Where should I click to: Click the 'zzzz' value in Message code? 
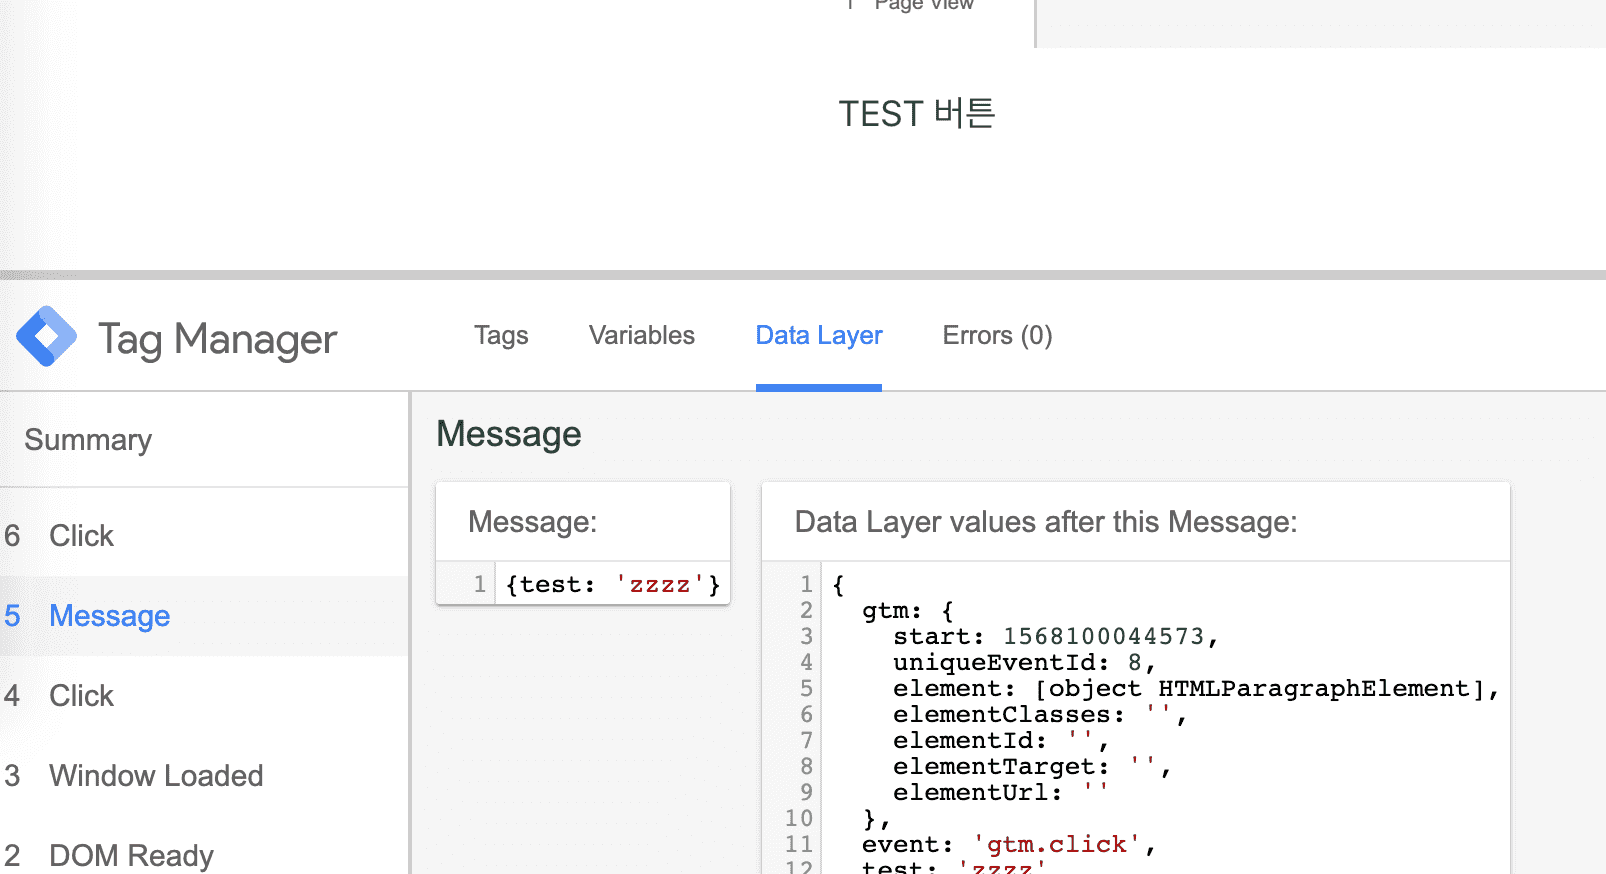(x=659, y=585)
